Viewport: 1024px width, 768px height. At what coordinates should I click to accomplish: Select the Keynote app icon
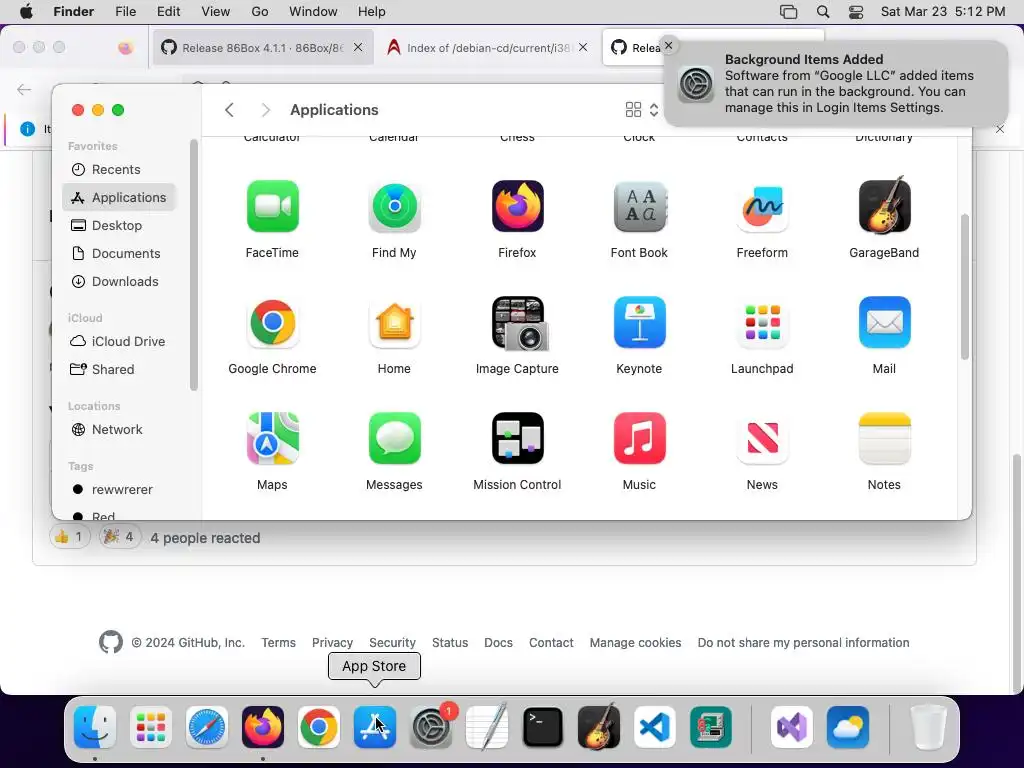(639, 323)
